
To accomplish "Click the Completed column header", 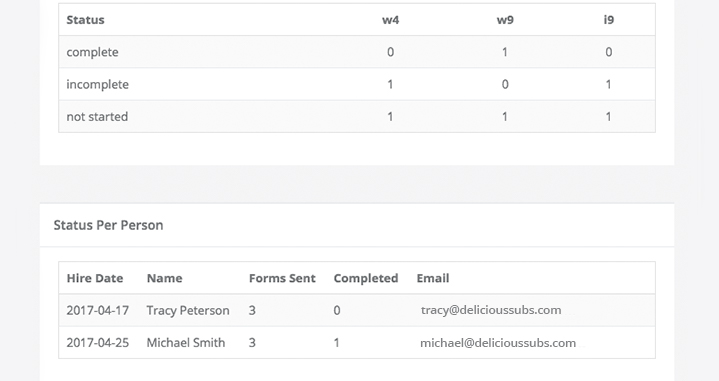I will pyautogui.click(x=365, y=278).
